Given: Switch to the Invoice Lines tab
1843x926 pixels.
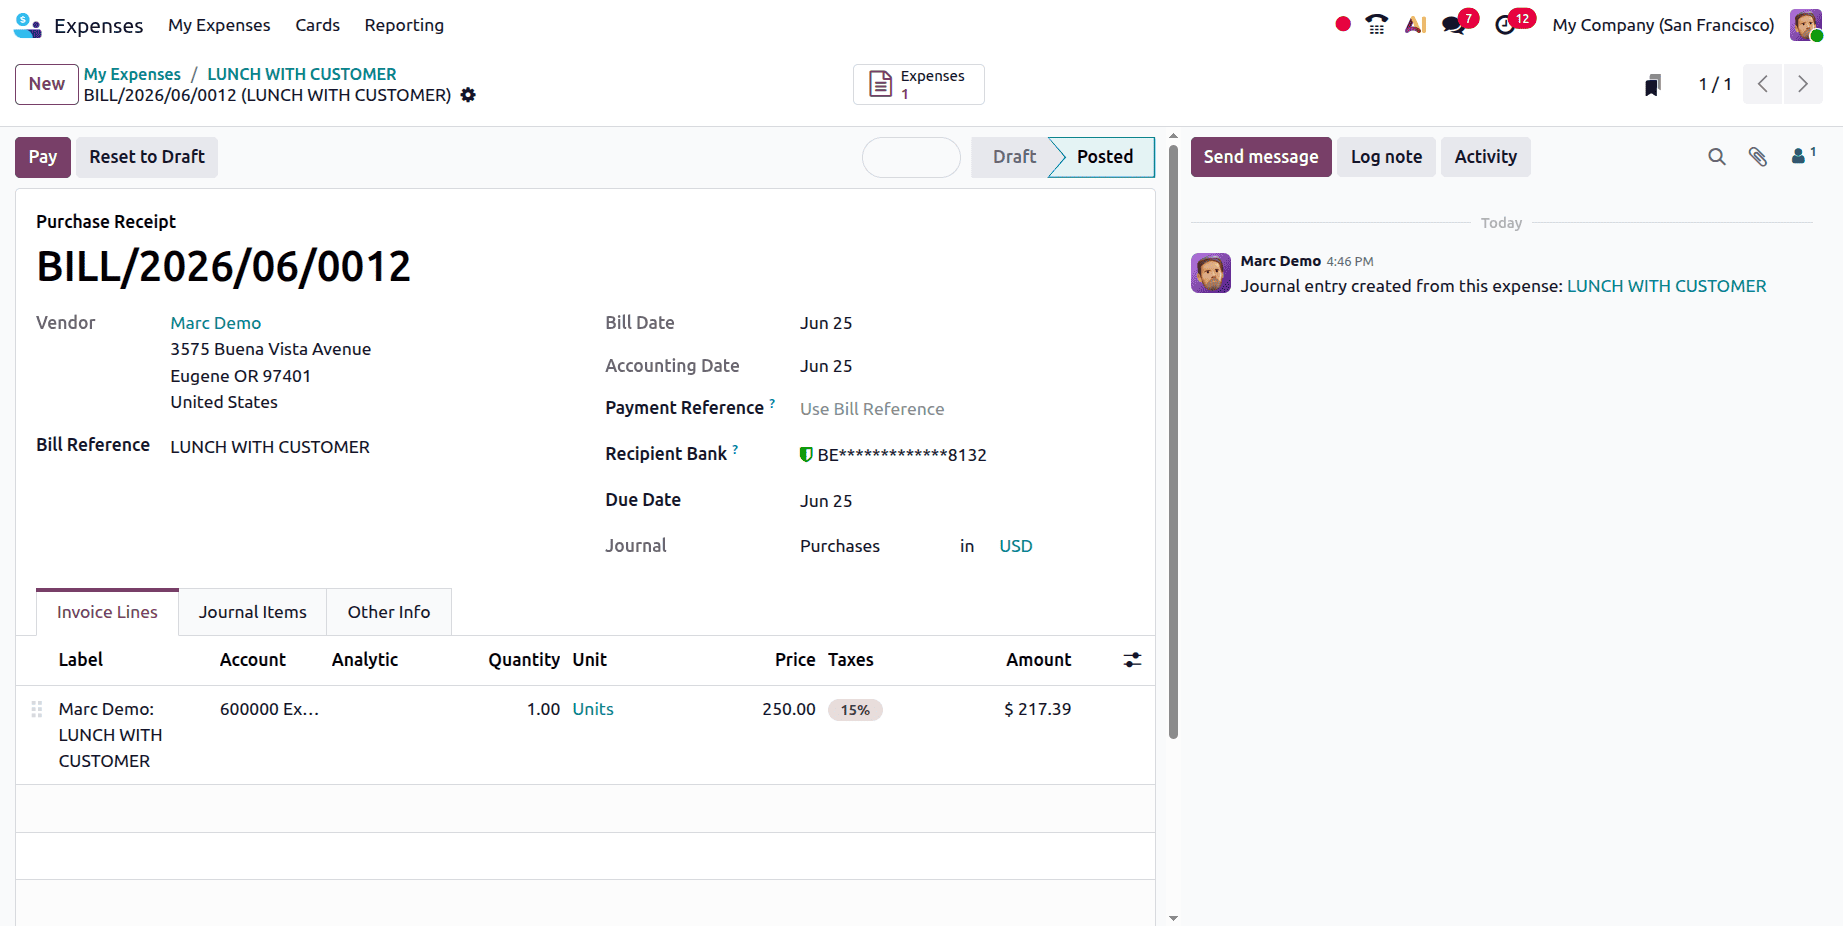Looking at the screenshot, I should tap(107, 612).
